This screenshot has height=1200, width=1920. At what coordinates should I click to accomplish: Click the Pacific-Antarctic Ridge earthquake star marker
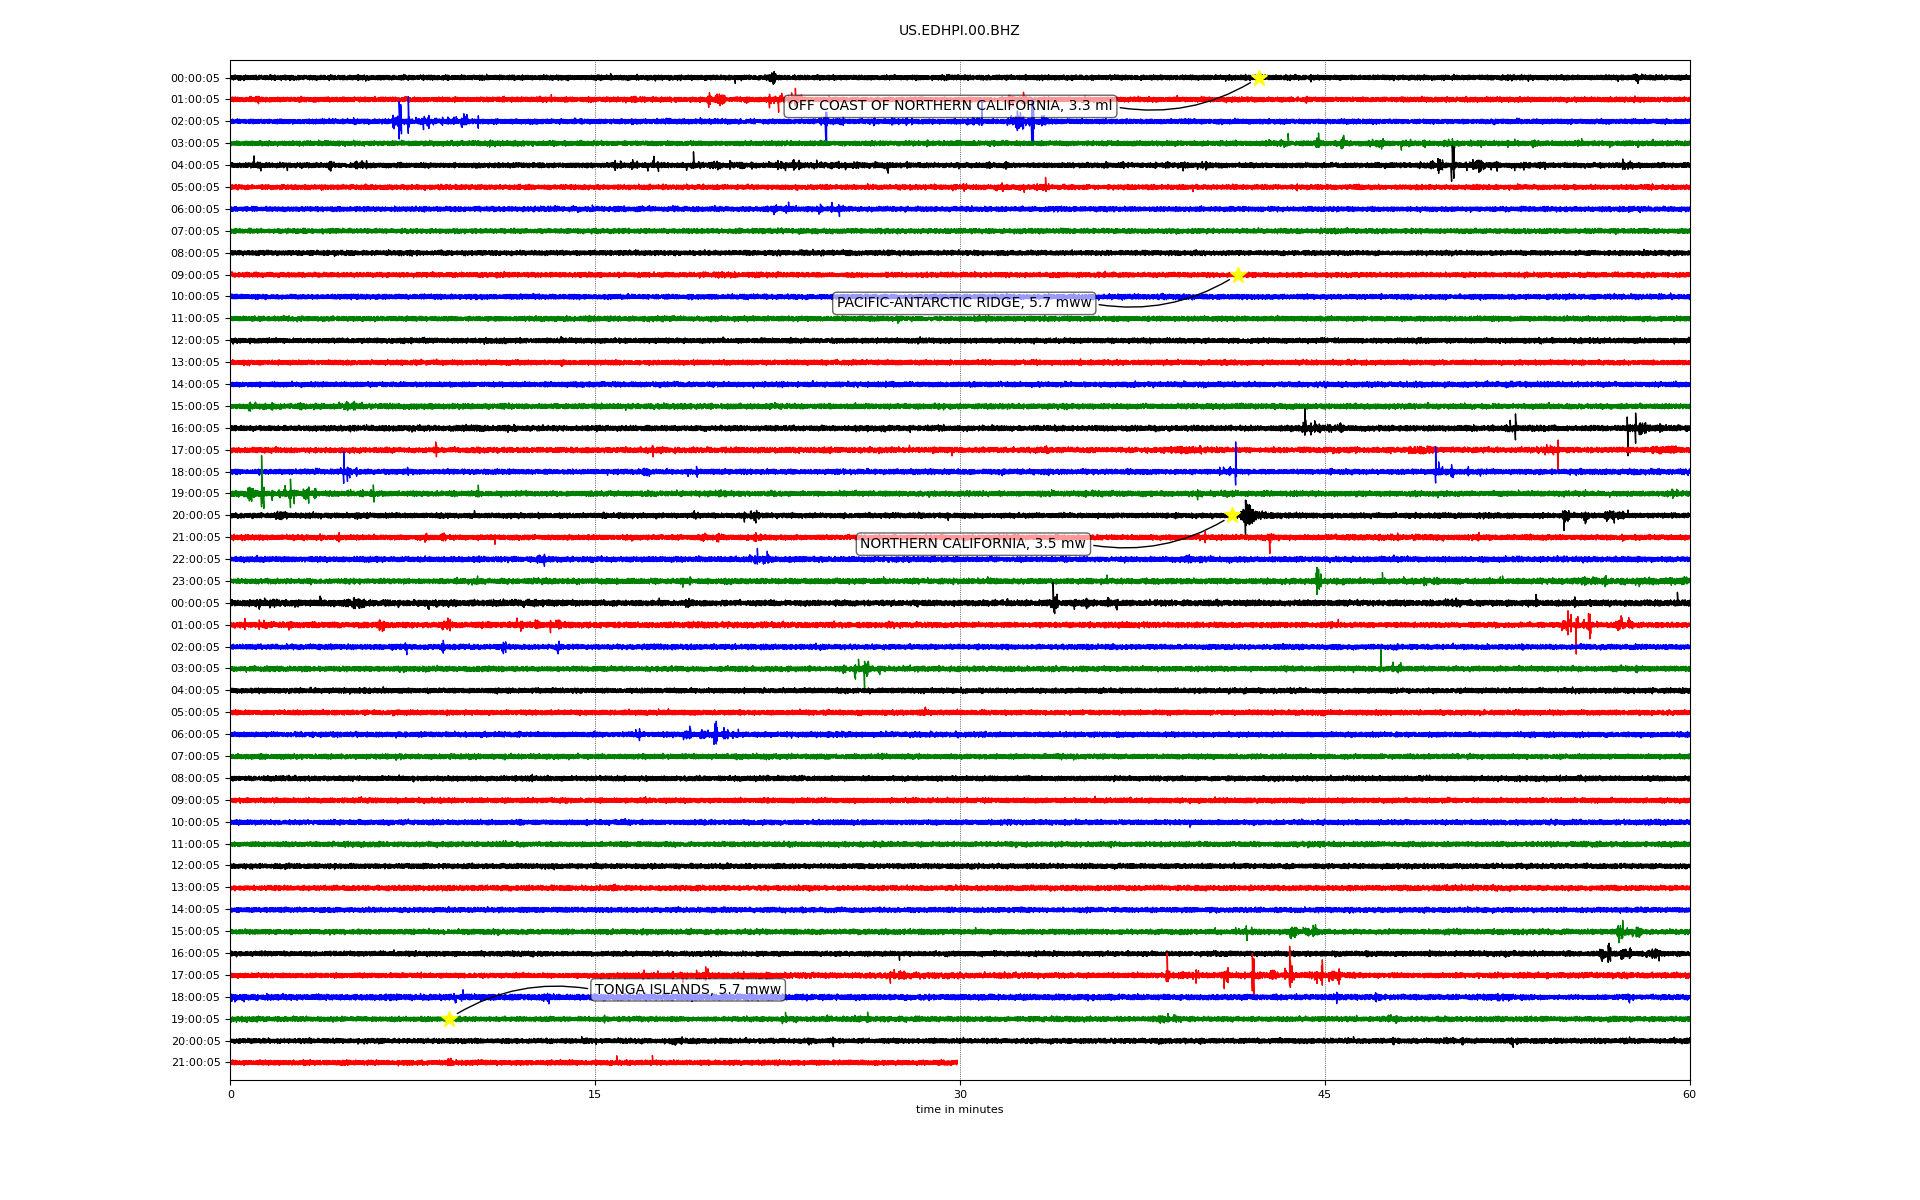pos(1238,275)
